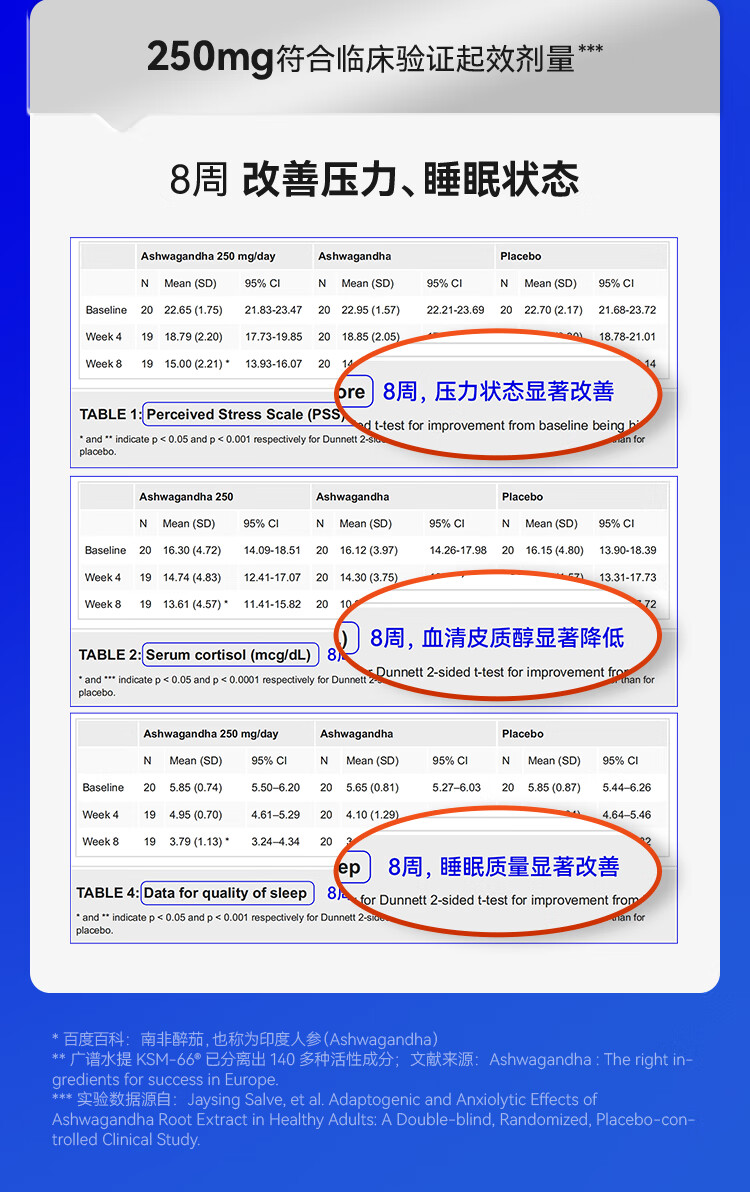Screen dimensions: 750x1192
Task: Click the cell '4.10 (1.29)'
Action: (x=372, y=815)
